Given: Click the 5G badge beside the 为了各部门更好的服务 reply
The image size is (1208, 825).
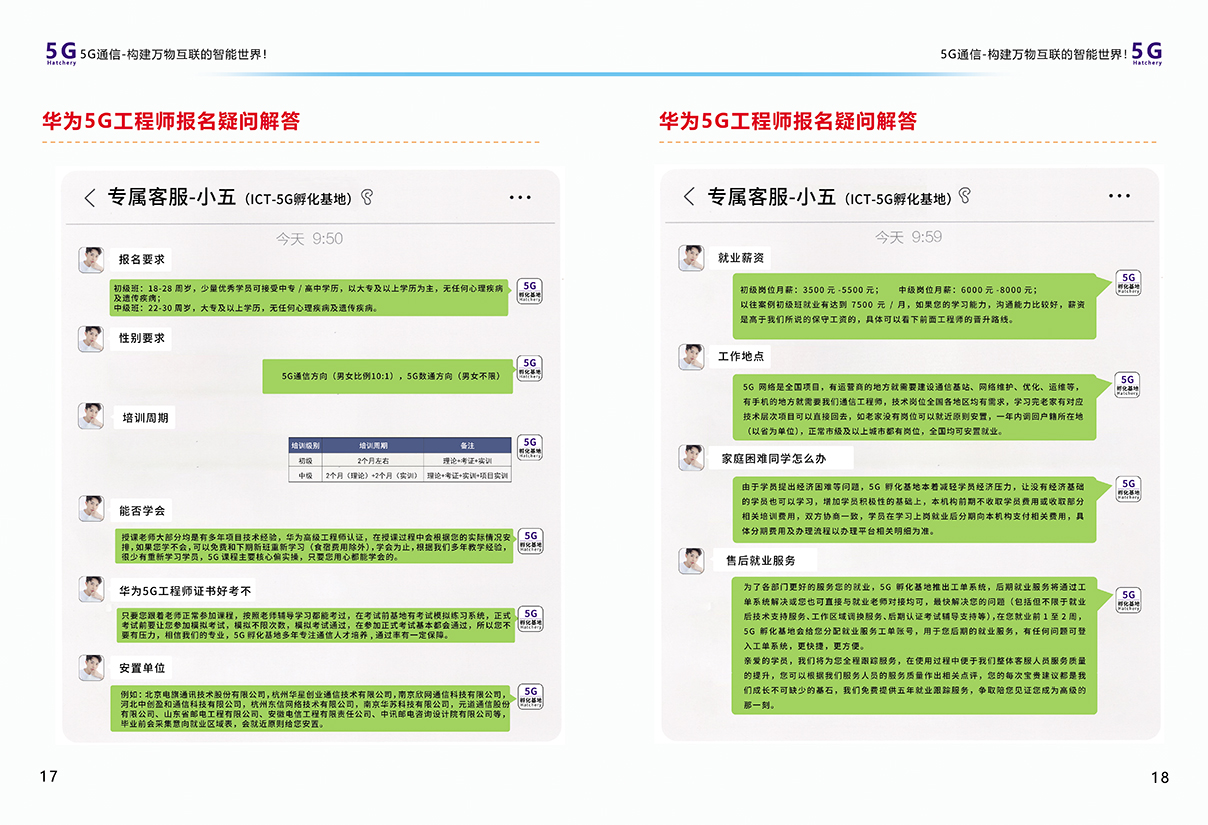Looking at the screenshot, I should coord(1128,600).
